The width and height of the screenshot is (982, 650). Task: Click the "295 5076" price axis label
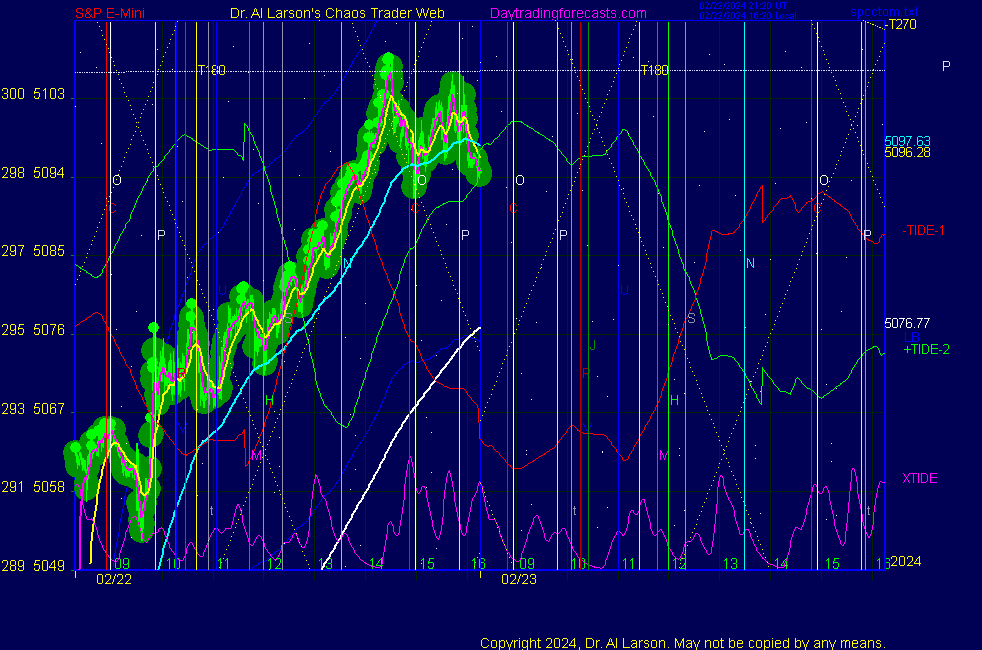[33, 330]
